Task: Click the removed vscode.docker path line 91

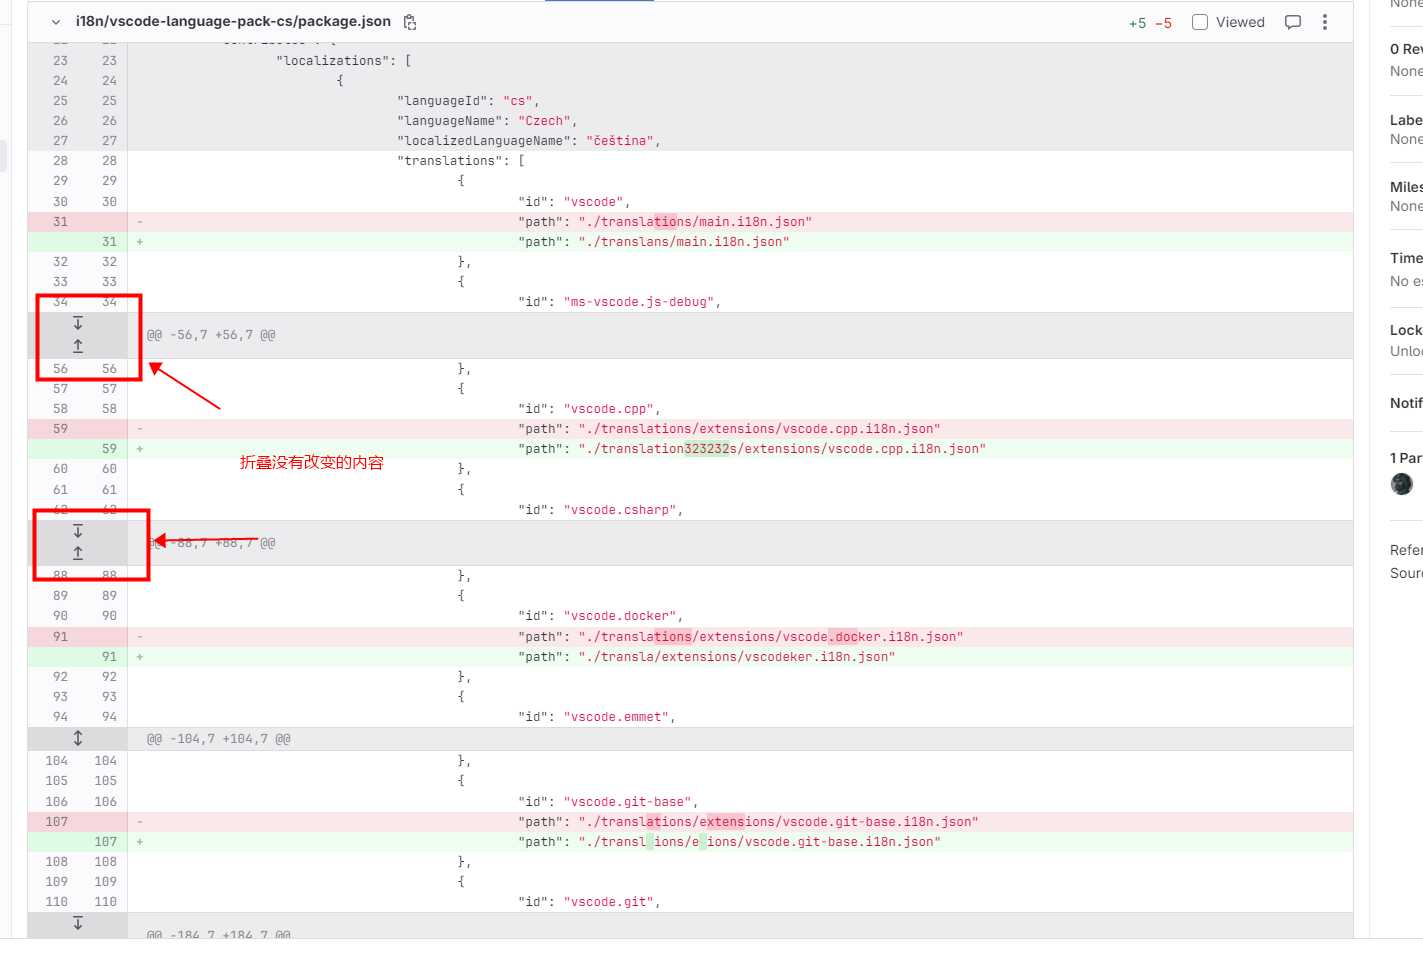Action: pyautogui.click(x=740, y=637)
